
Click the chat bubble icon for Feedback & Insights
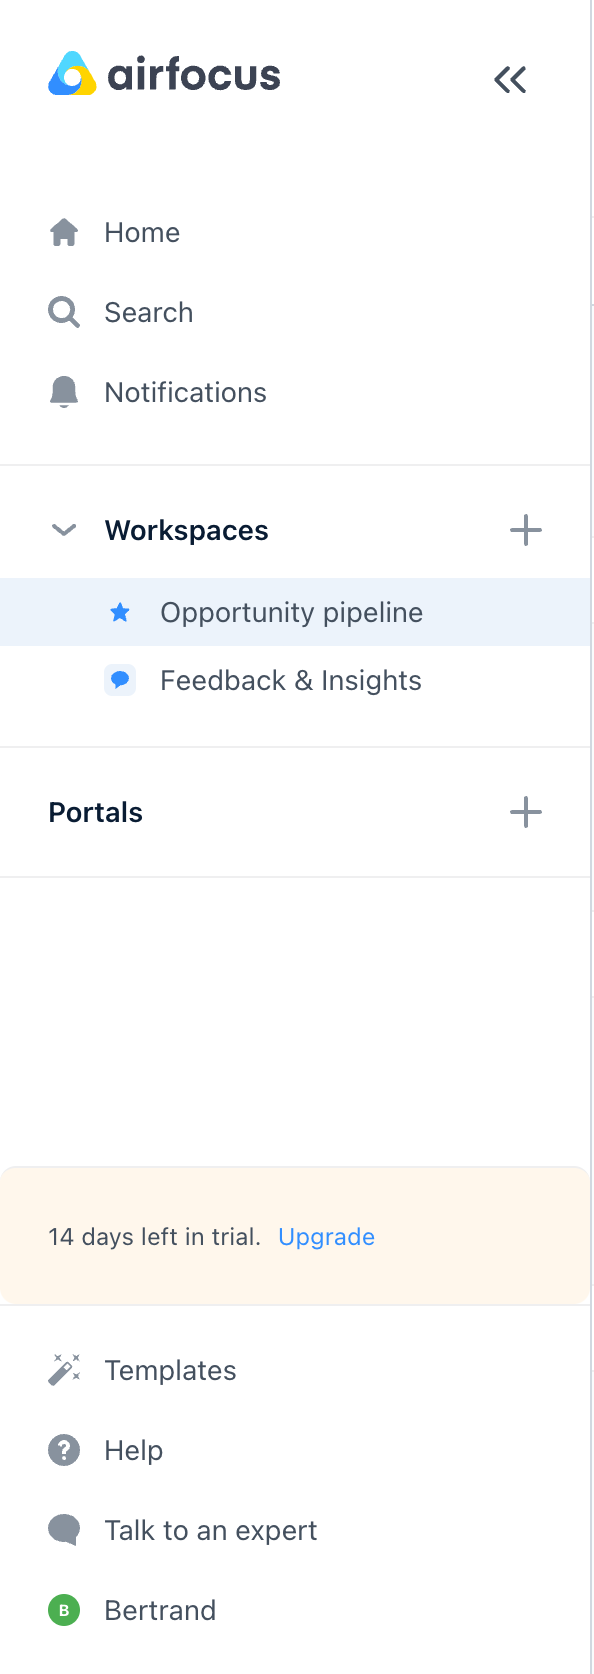[120, 680]
